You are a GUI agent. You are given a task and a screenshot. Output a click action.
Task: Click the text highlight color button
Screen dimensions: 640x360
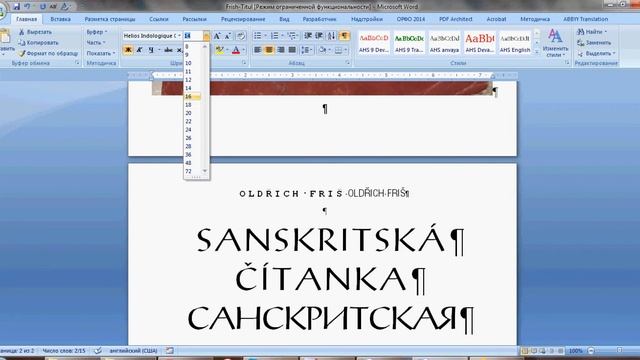point(220,50)
